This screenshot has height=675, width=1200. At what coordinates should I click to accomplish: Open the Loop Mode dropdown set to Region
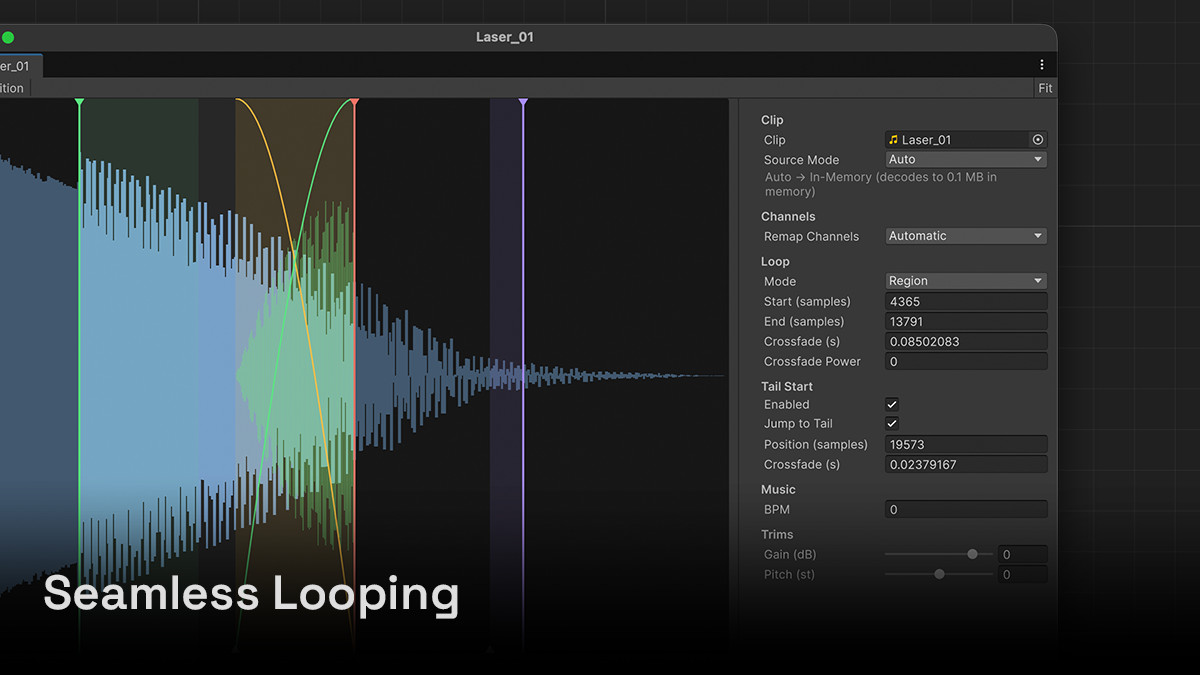click(966, 281)
